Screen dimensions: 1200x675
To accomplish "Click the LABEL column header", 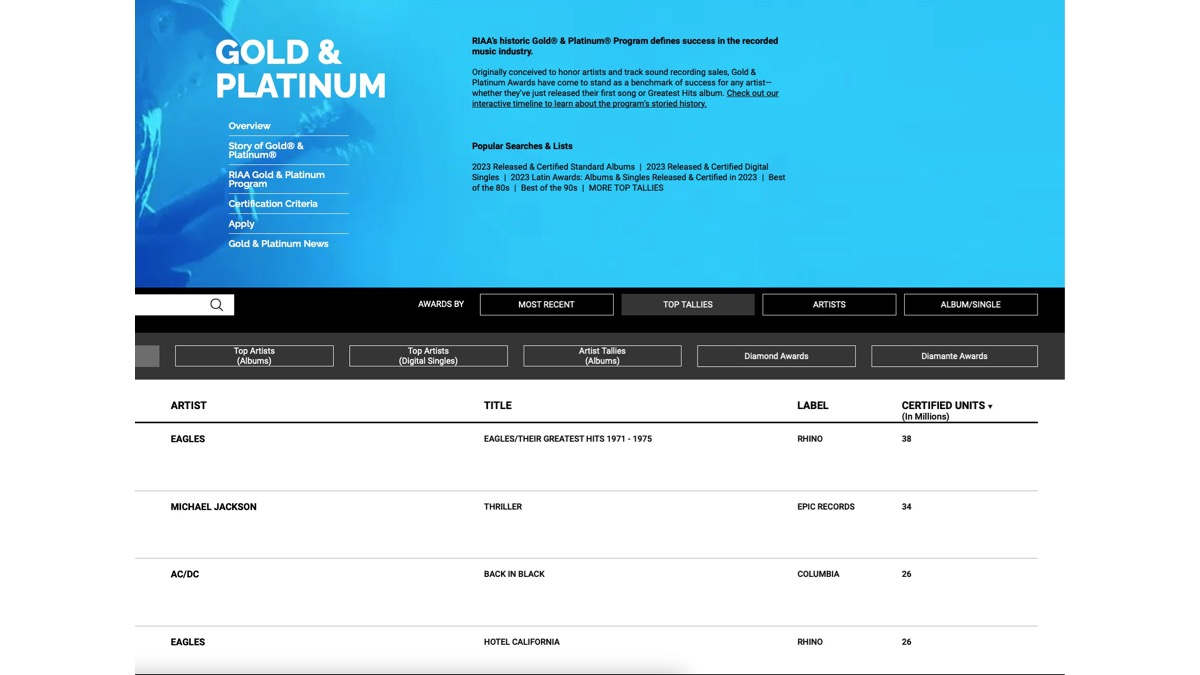I will pyautogui.click(x=813, y=406).
